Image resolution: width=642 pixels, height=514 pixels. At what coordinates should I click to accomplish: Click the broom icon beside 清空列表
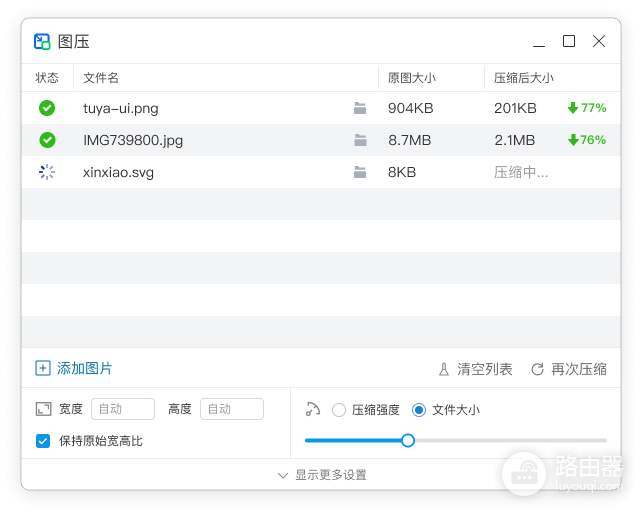(x=444, y=369)
